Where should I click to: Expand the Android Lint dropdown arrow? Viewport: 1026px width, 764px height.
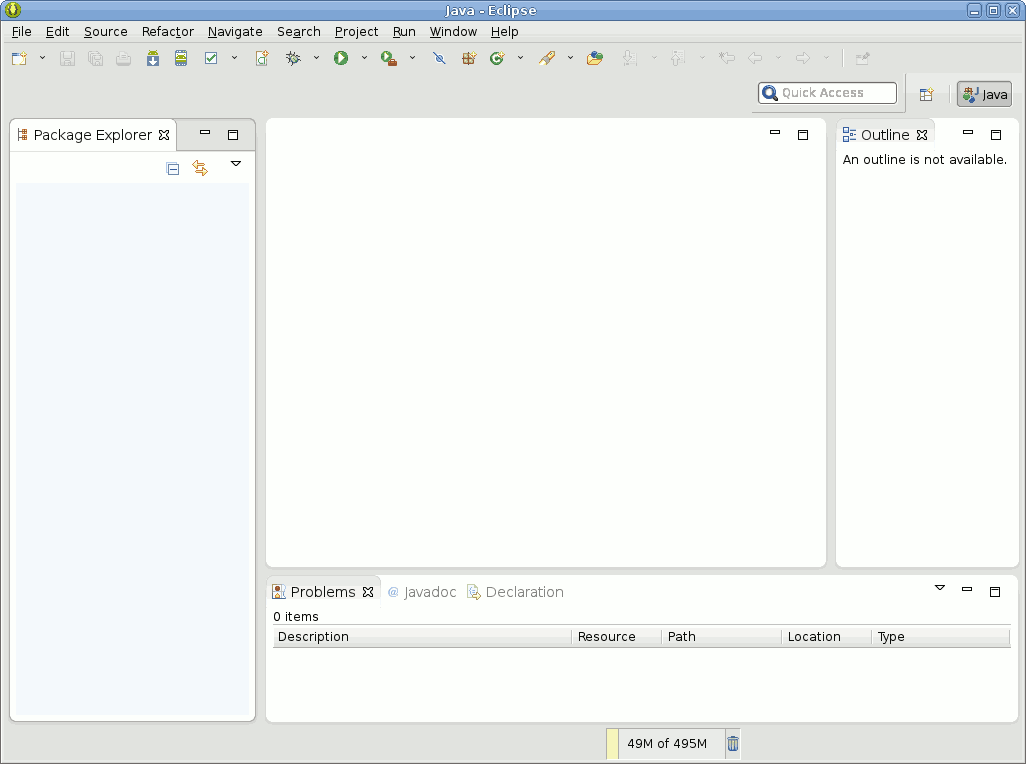[234, 58]
